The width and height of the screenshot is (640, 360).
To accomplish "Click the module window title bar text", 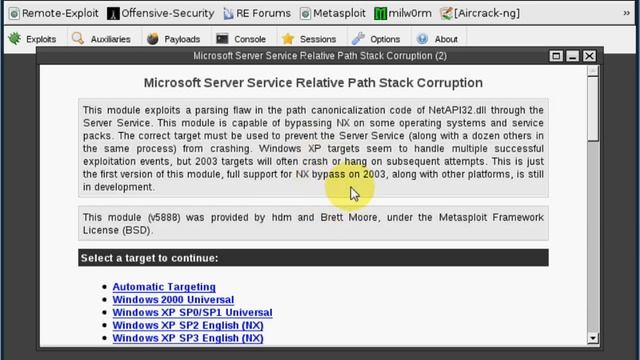I will tap(320, 56).
